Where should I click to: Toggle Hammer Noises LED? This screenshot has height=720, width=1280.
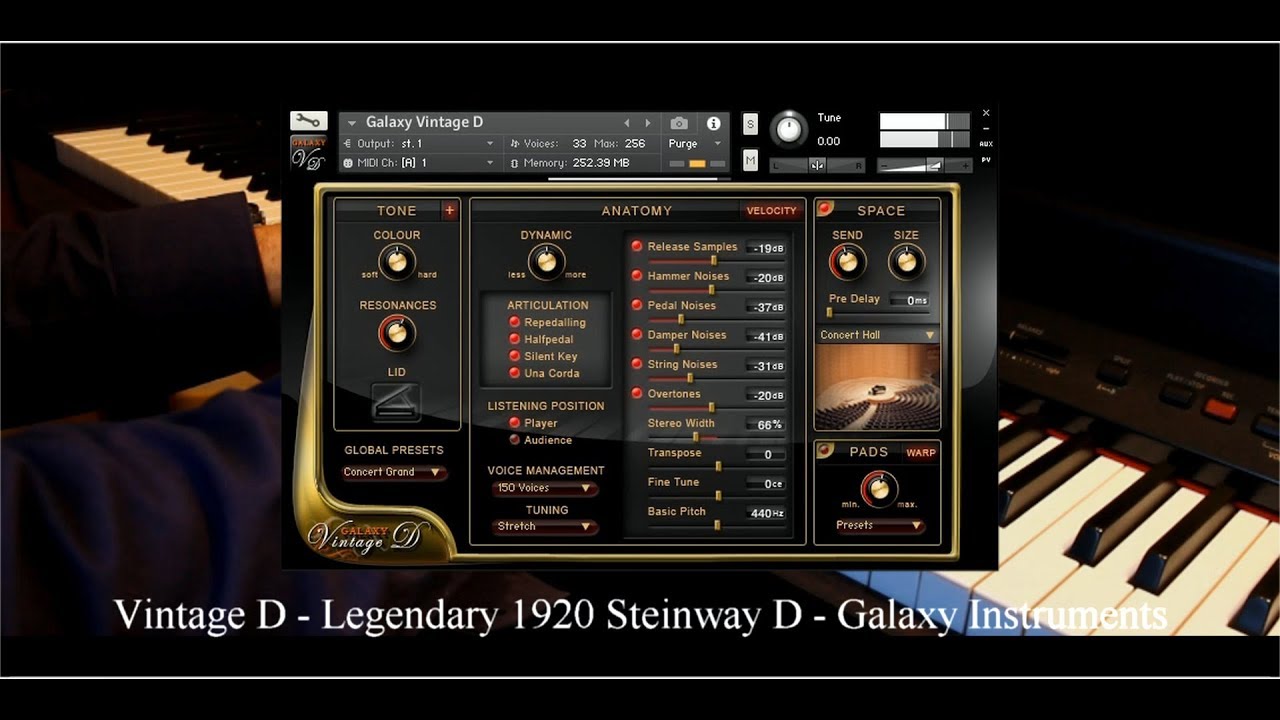pyautogui.click(x=637, y=276)
